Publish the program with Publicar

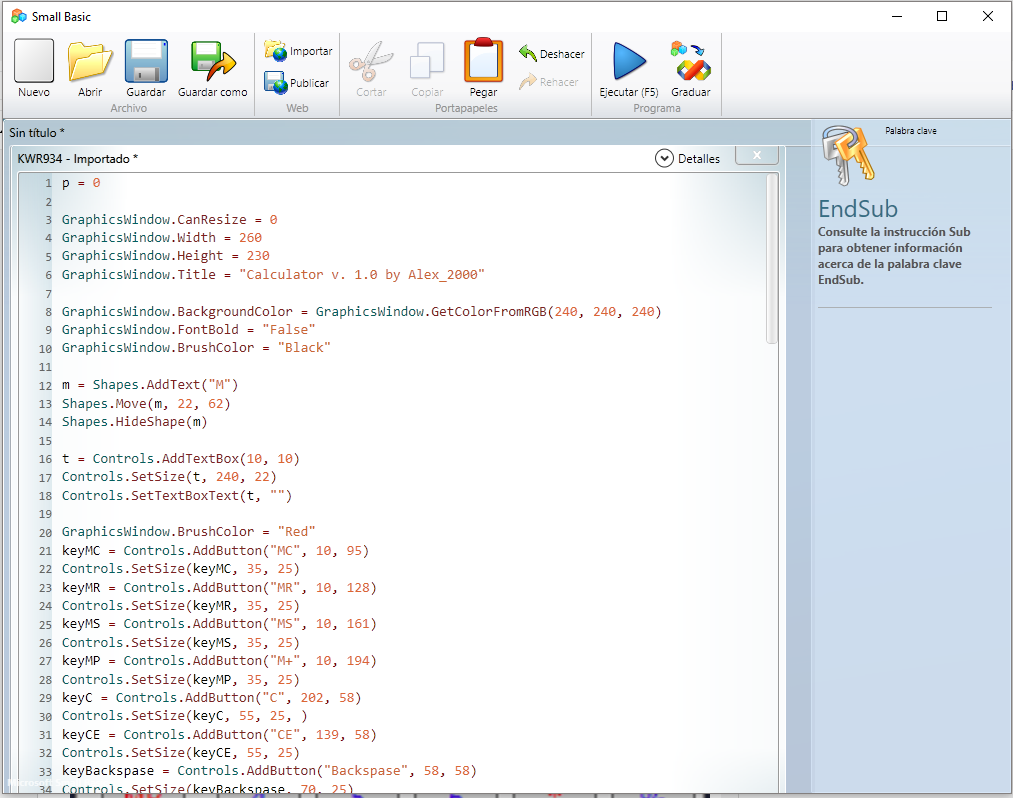point(297,83)
